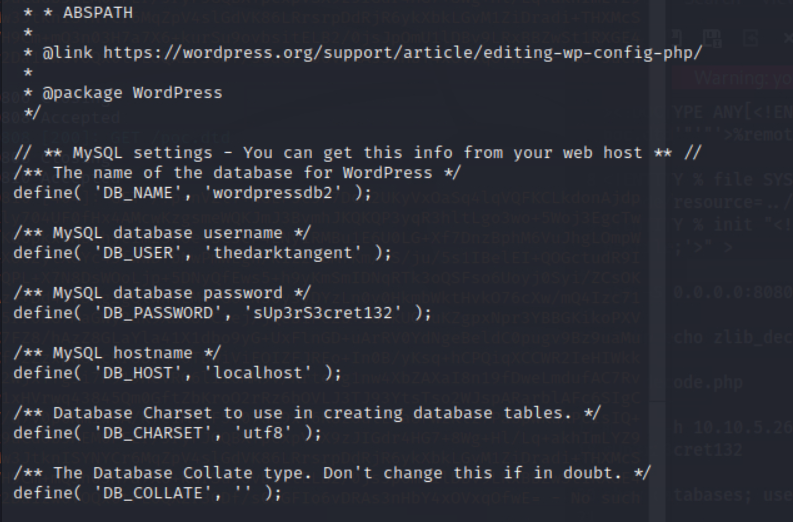This screenshot has height=522, width=793.
Task: Click the terminal's vertical scrollbar track
Action: [x=657, y=261]
